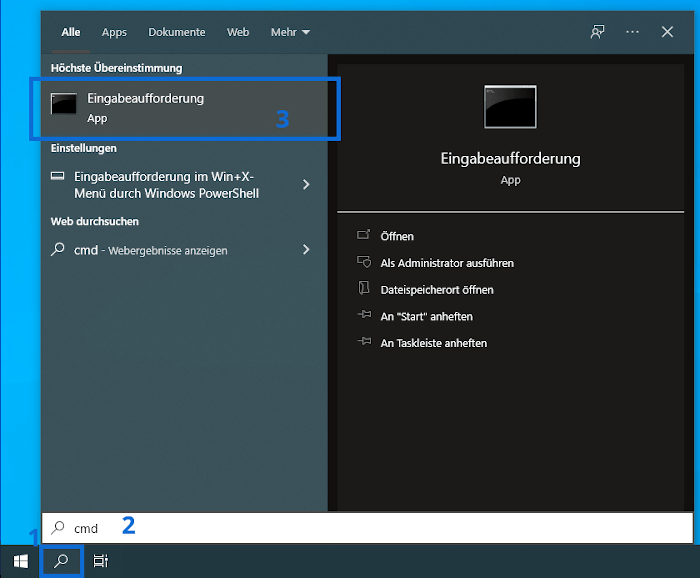Click the taskbar search magnifier icon
The image size is (700, 578).
[61, 561]
